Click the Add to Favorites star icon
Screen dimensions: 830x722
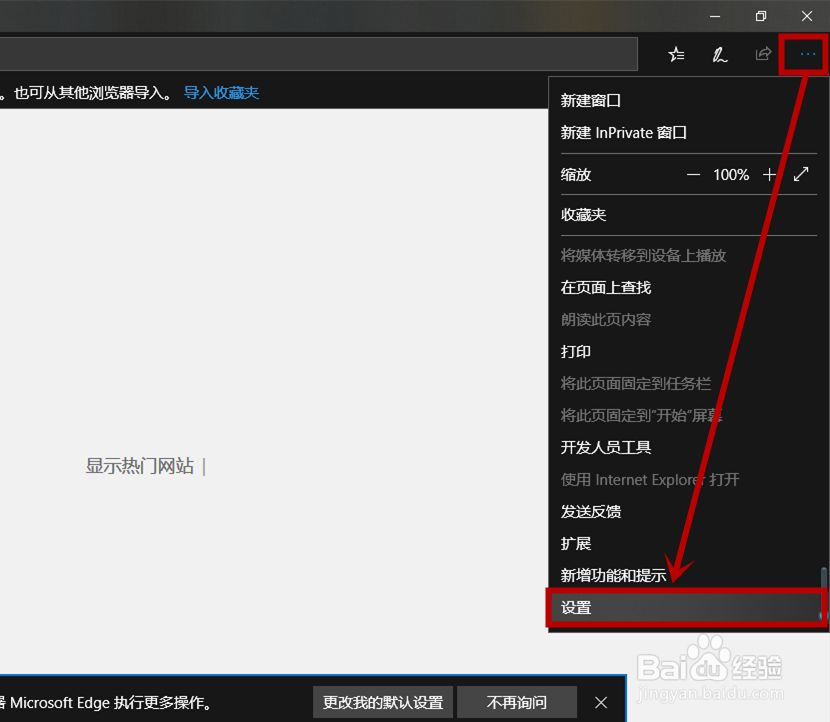click(x=676, y=54)
